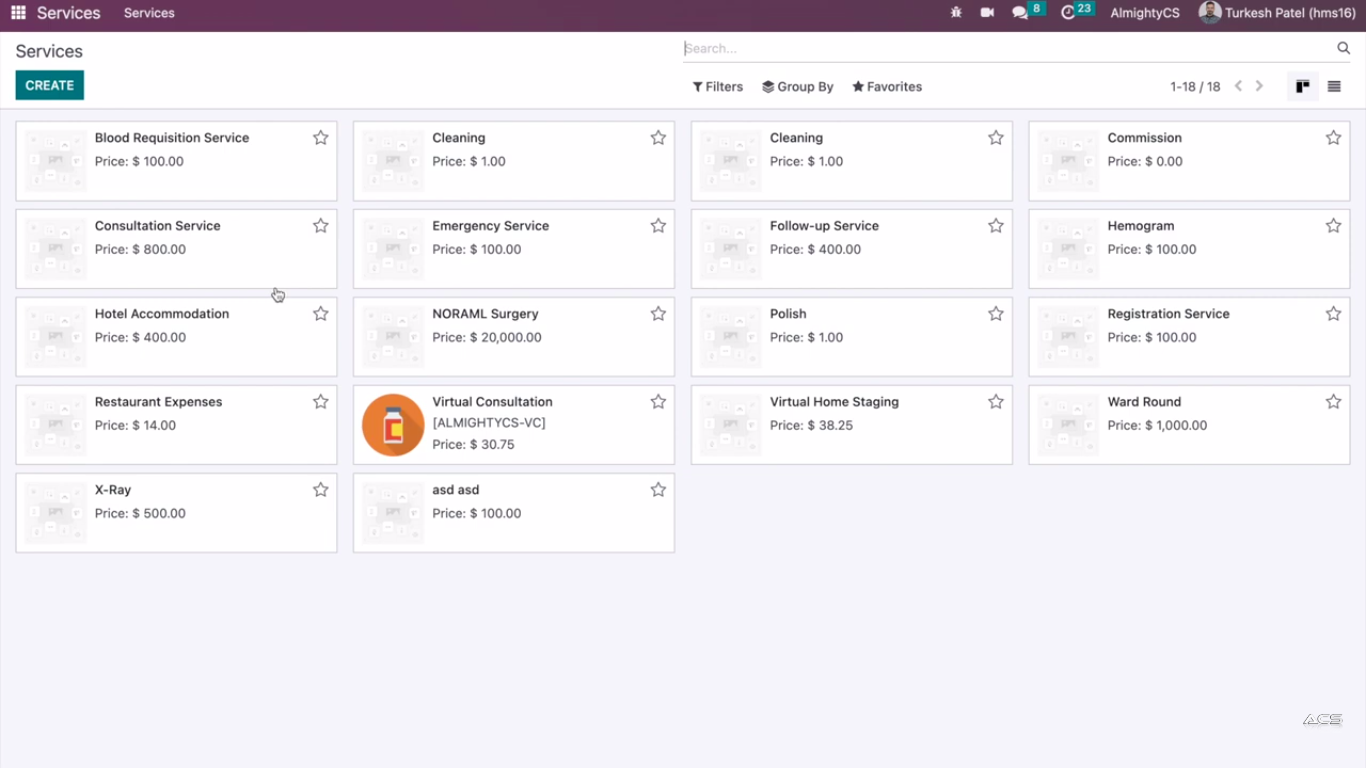Open the Consultation Service record
Screen dimensions: 1366x768
click(x=158, y=226)
